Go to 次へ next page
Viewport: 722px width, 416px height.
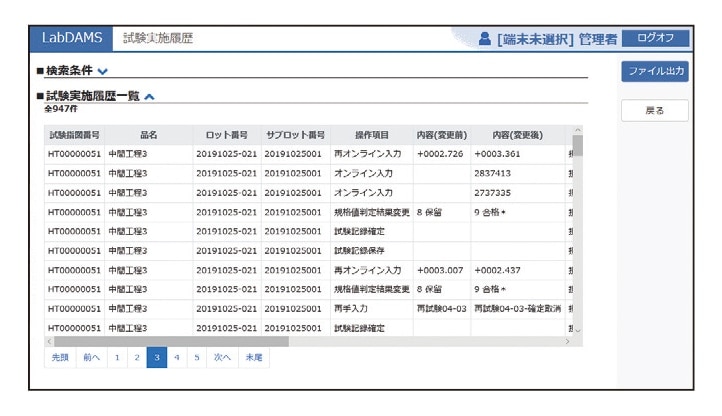point(222,357)
